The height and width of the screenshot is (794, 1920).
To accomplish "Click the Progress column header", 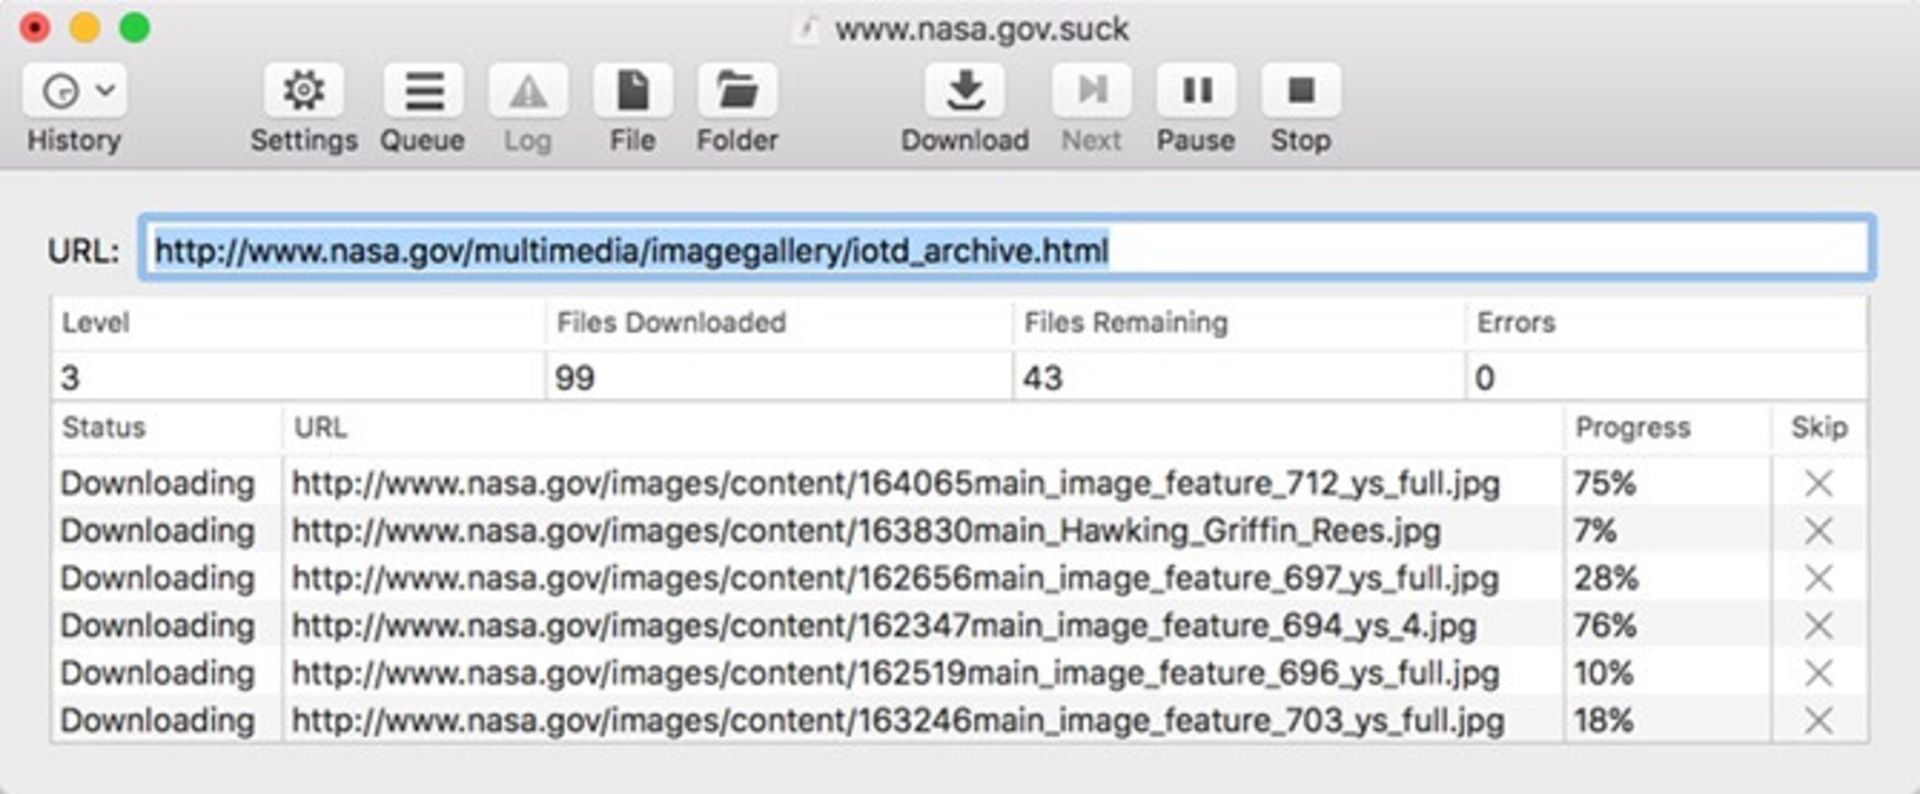I will tap(1632, 428).
